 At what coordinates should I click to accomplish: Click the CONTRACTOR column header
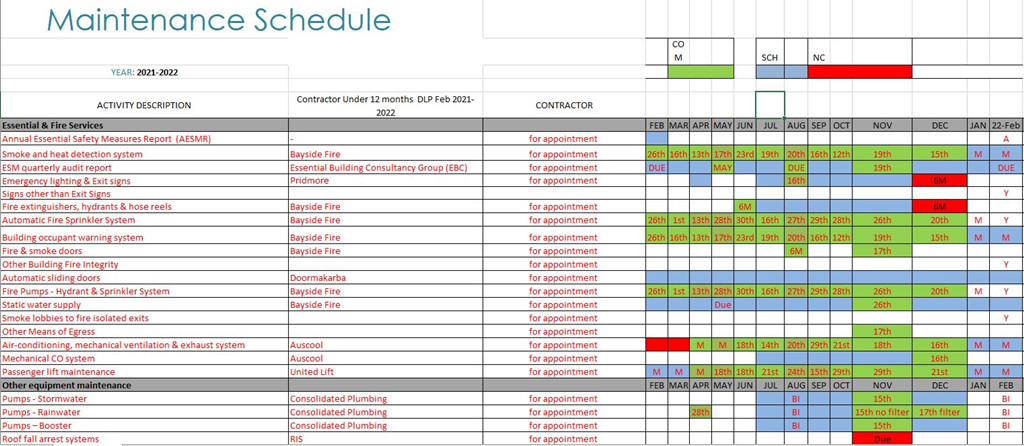coord(563,105)
